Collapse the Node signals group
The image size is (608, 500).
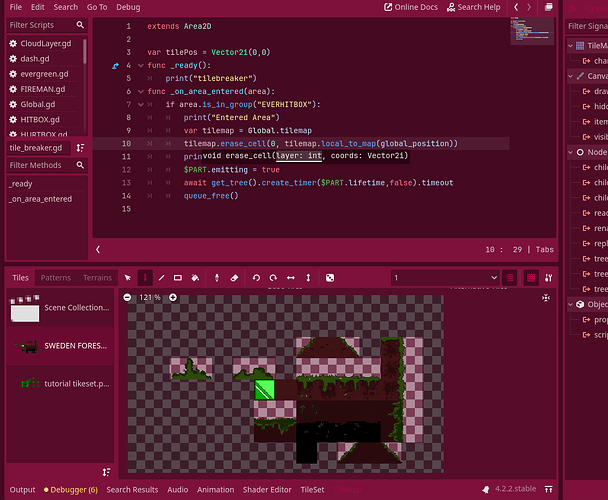(570, 152)
